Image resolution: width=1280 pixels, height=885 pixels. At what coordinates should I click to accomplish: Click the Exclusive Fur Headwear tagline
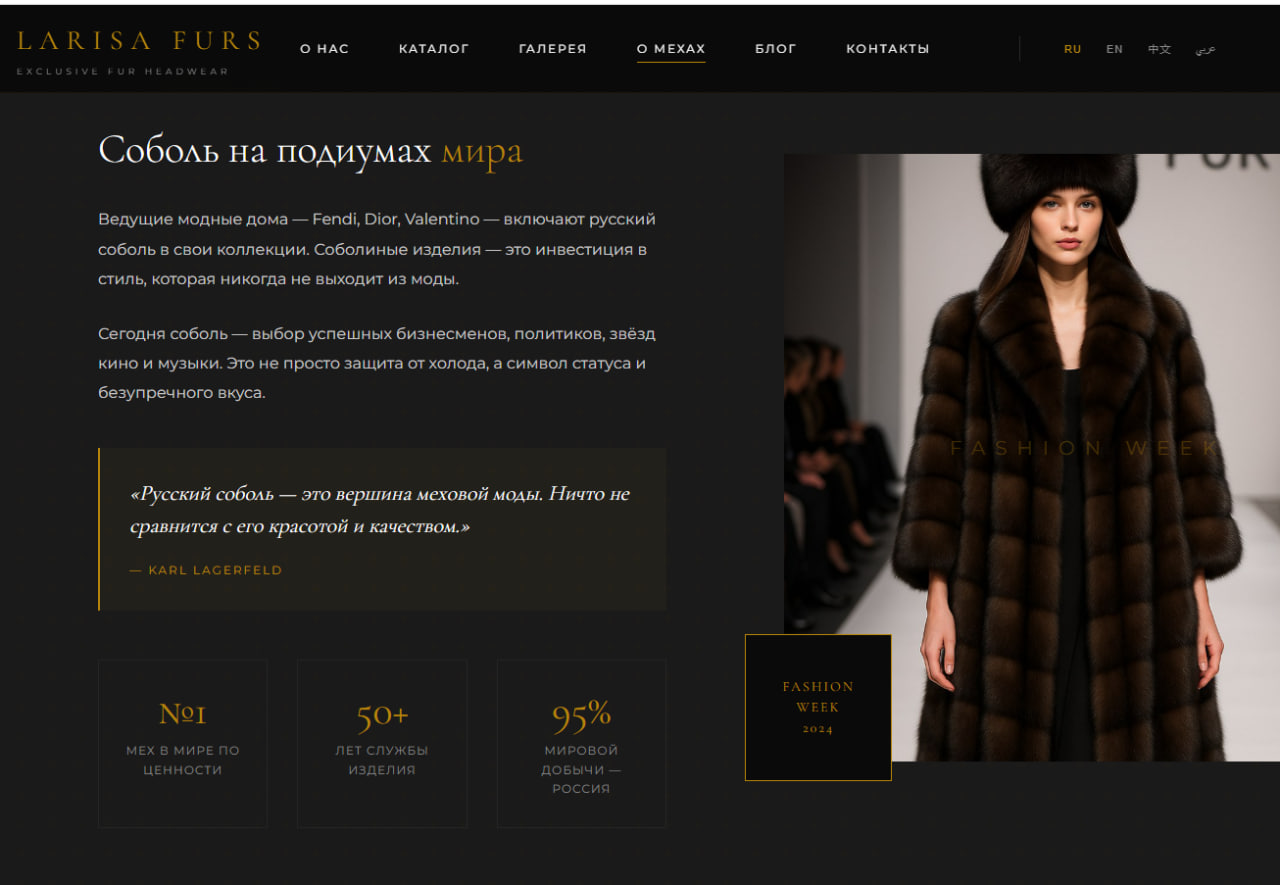[122, 72]
